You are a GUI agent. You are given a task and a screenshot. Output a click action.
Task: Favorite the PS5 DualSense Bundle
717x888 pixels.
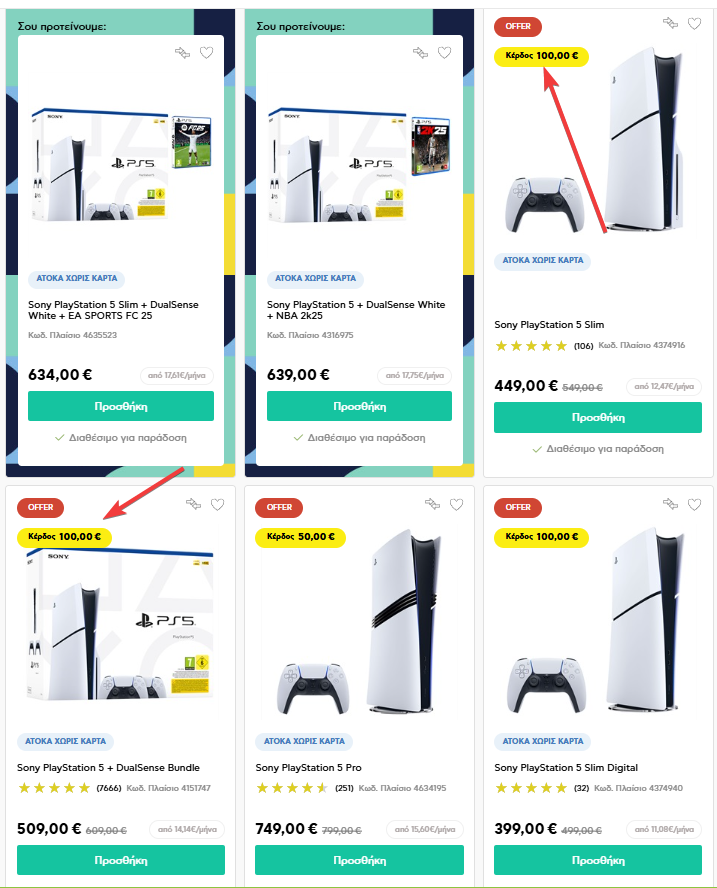pyautogui.click(x=217, y=504)
